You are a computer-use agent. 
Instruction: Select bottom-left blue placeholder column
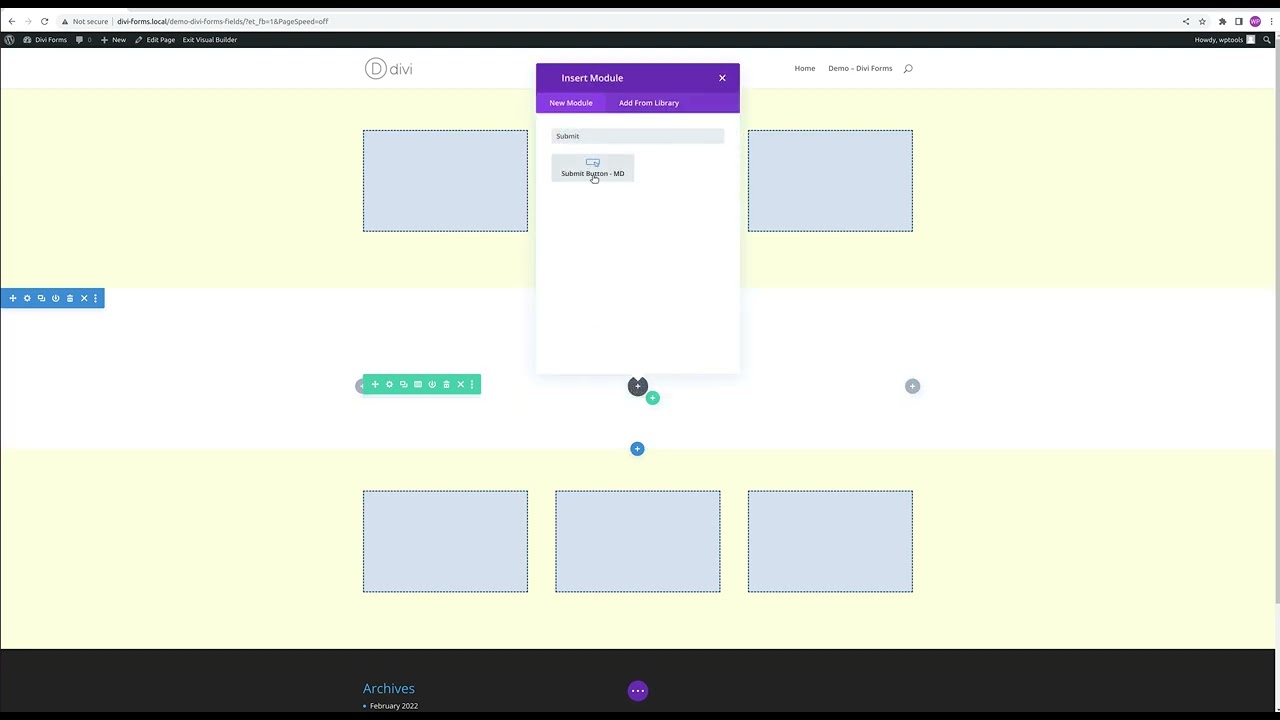(445, 541)
